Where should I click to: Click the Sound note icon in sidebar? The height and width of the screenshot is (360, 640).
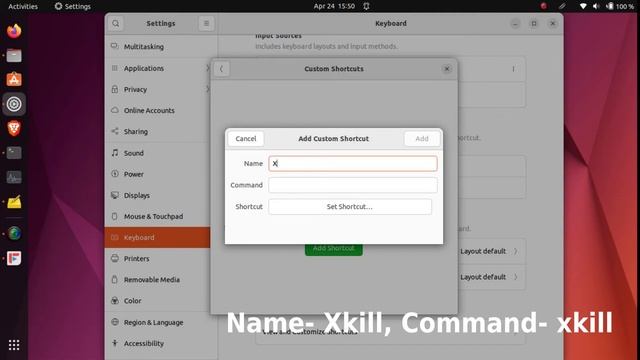(x=115, y=153)
